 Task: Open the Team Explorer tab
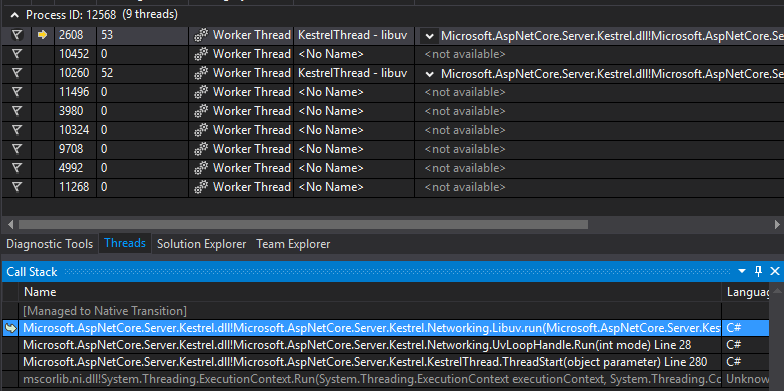[293, 244]
